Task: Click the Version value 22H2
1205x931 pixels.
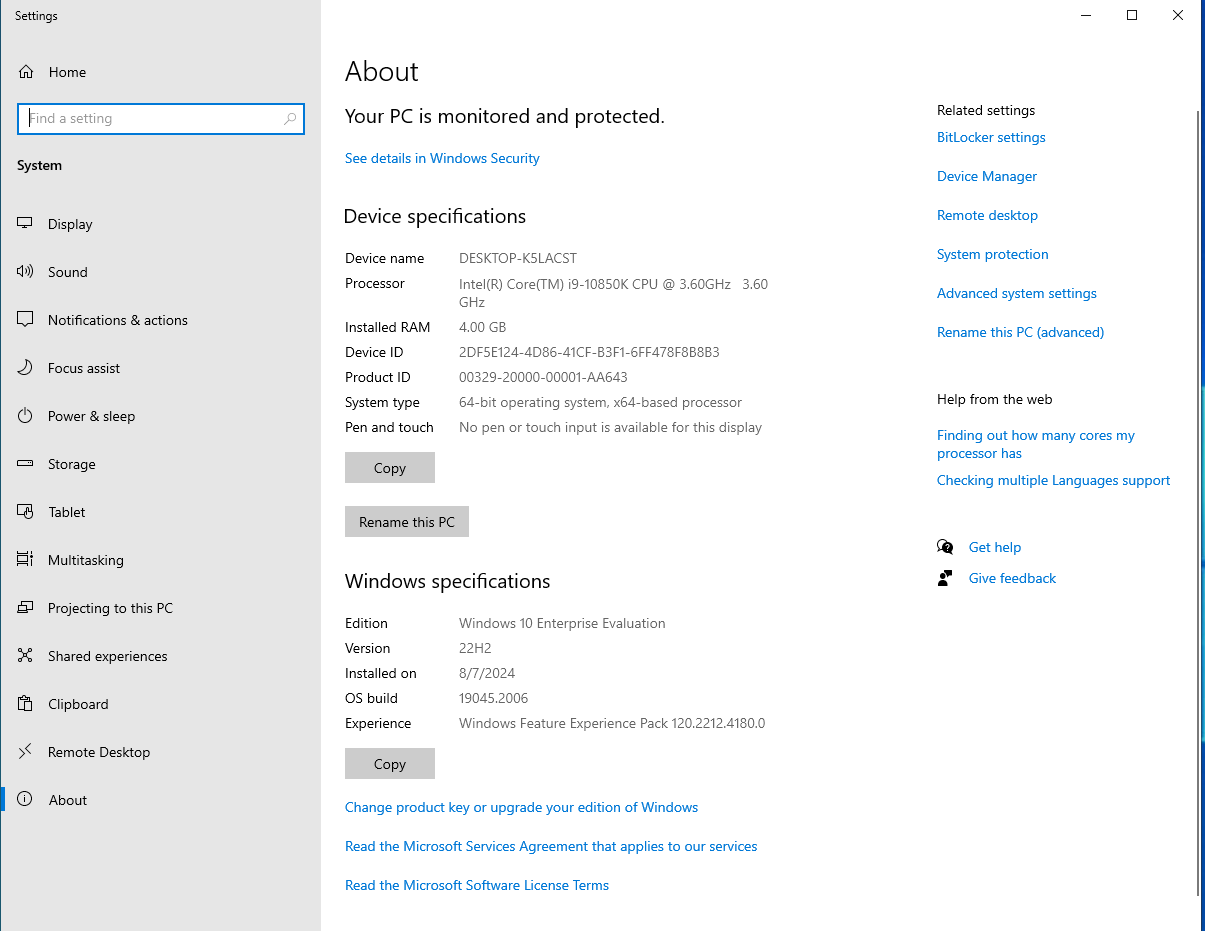Action: click(475, 648)
